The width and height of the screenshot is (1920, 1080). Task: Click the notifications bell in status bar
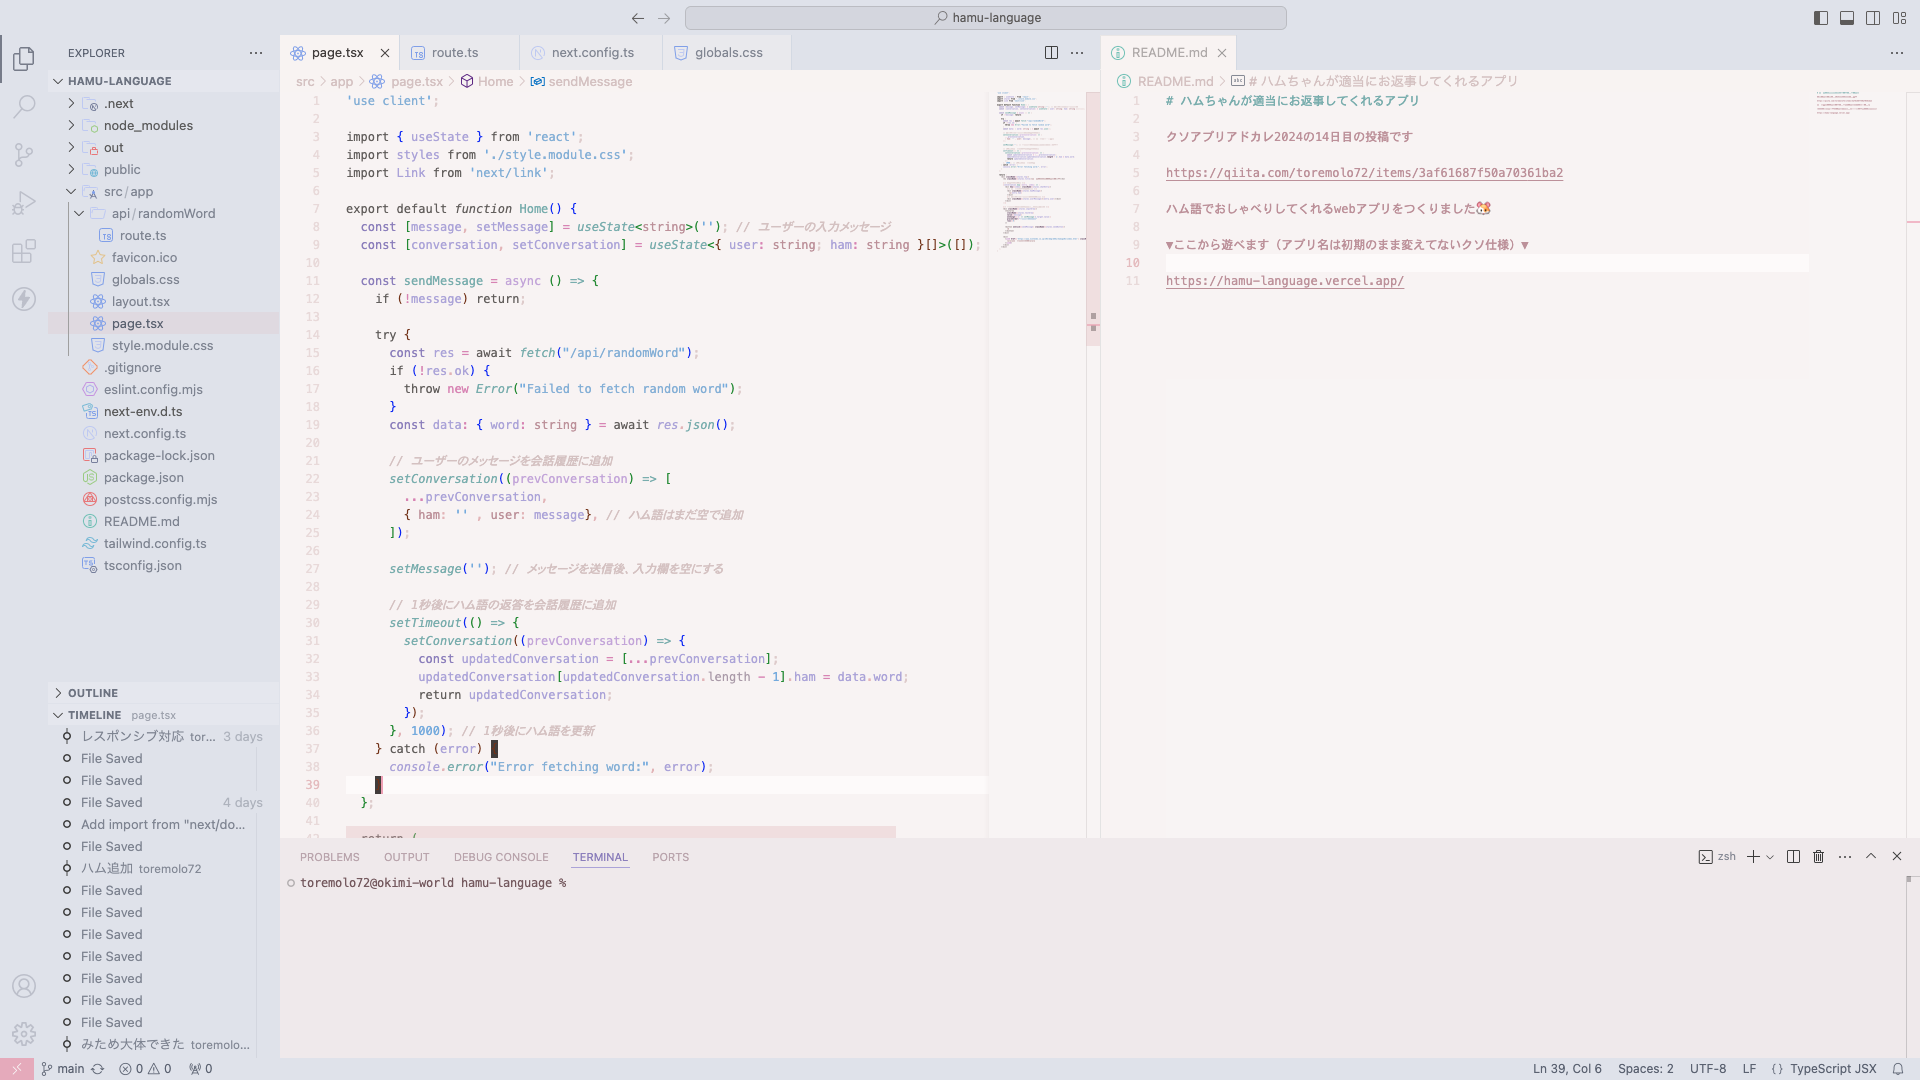tap(1897, 1069)
